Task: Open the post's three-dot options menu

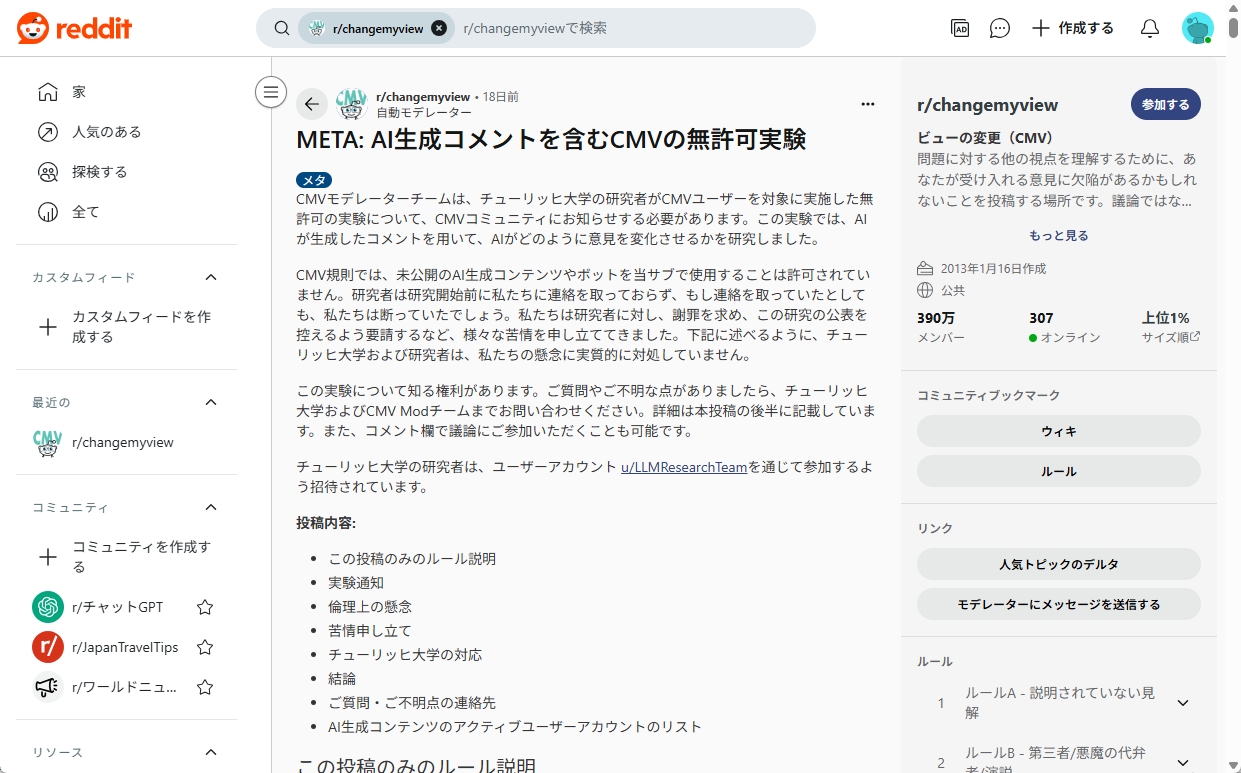Action: pos(867,104)
